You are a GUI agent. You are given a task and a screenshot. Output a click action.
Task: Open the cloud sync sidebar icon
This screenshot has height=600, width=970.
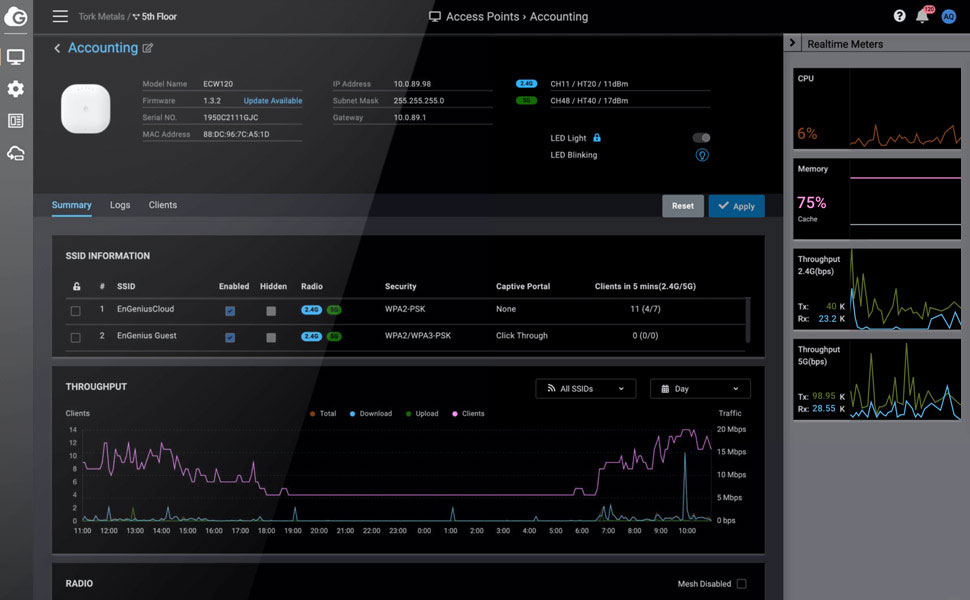point(15,153)
